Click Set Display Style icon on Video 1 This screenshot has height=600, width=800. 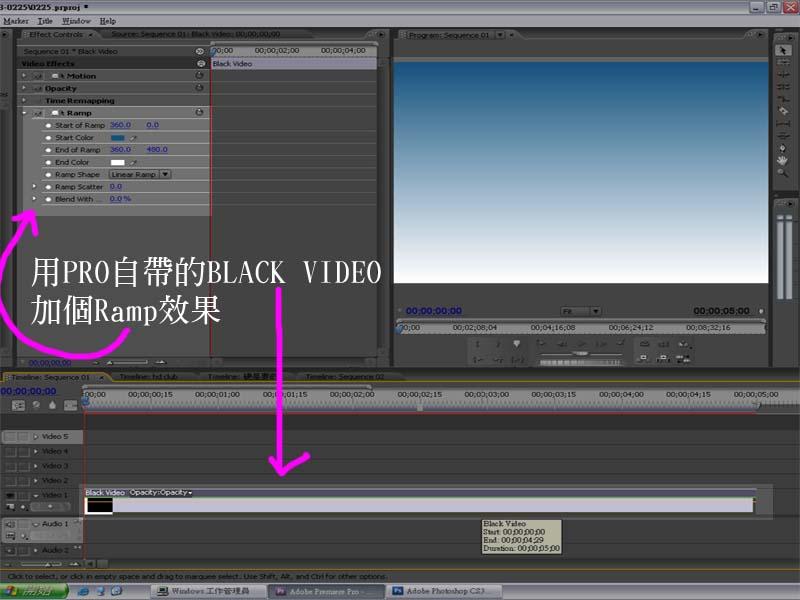[10, 507]
